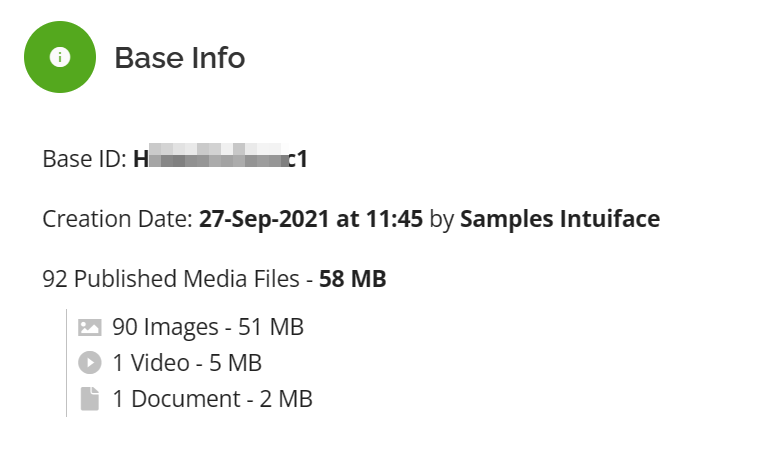This screenshot has height=465, width=760.
Task: Click 92 Published Media Files text
Action: click(x=171, y=279)
